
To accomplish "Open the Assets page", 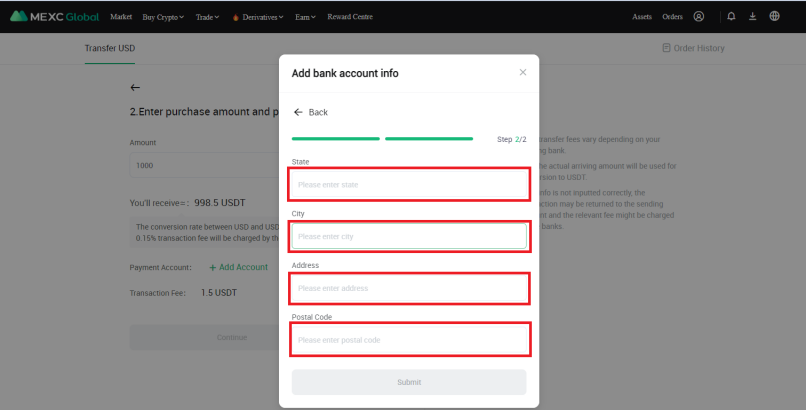I will point(642,17).
